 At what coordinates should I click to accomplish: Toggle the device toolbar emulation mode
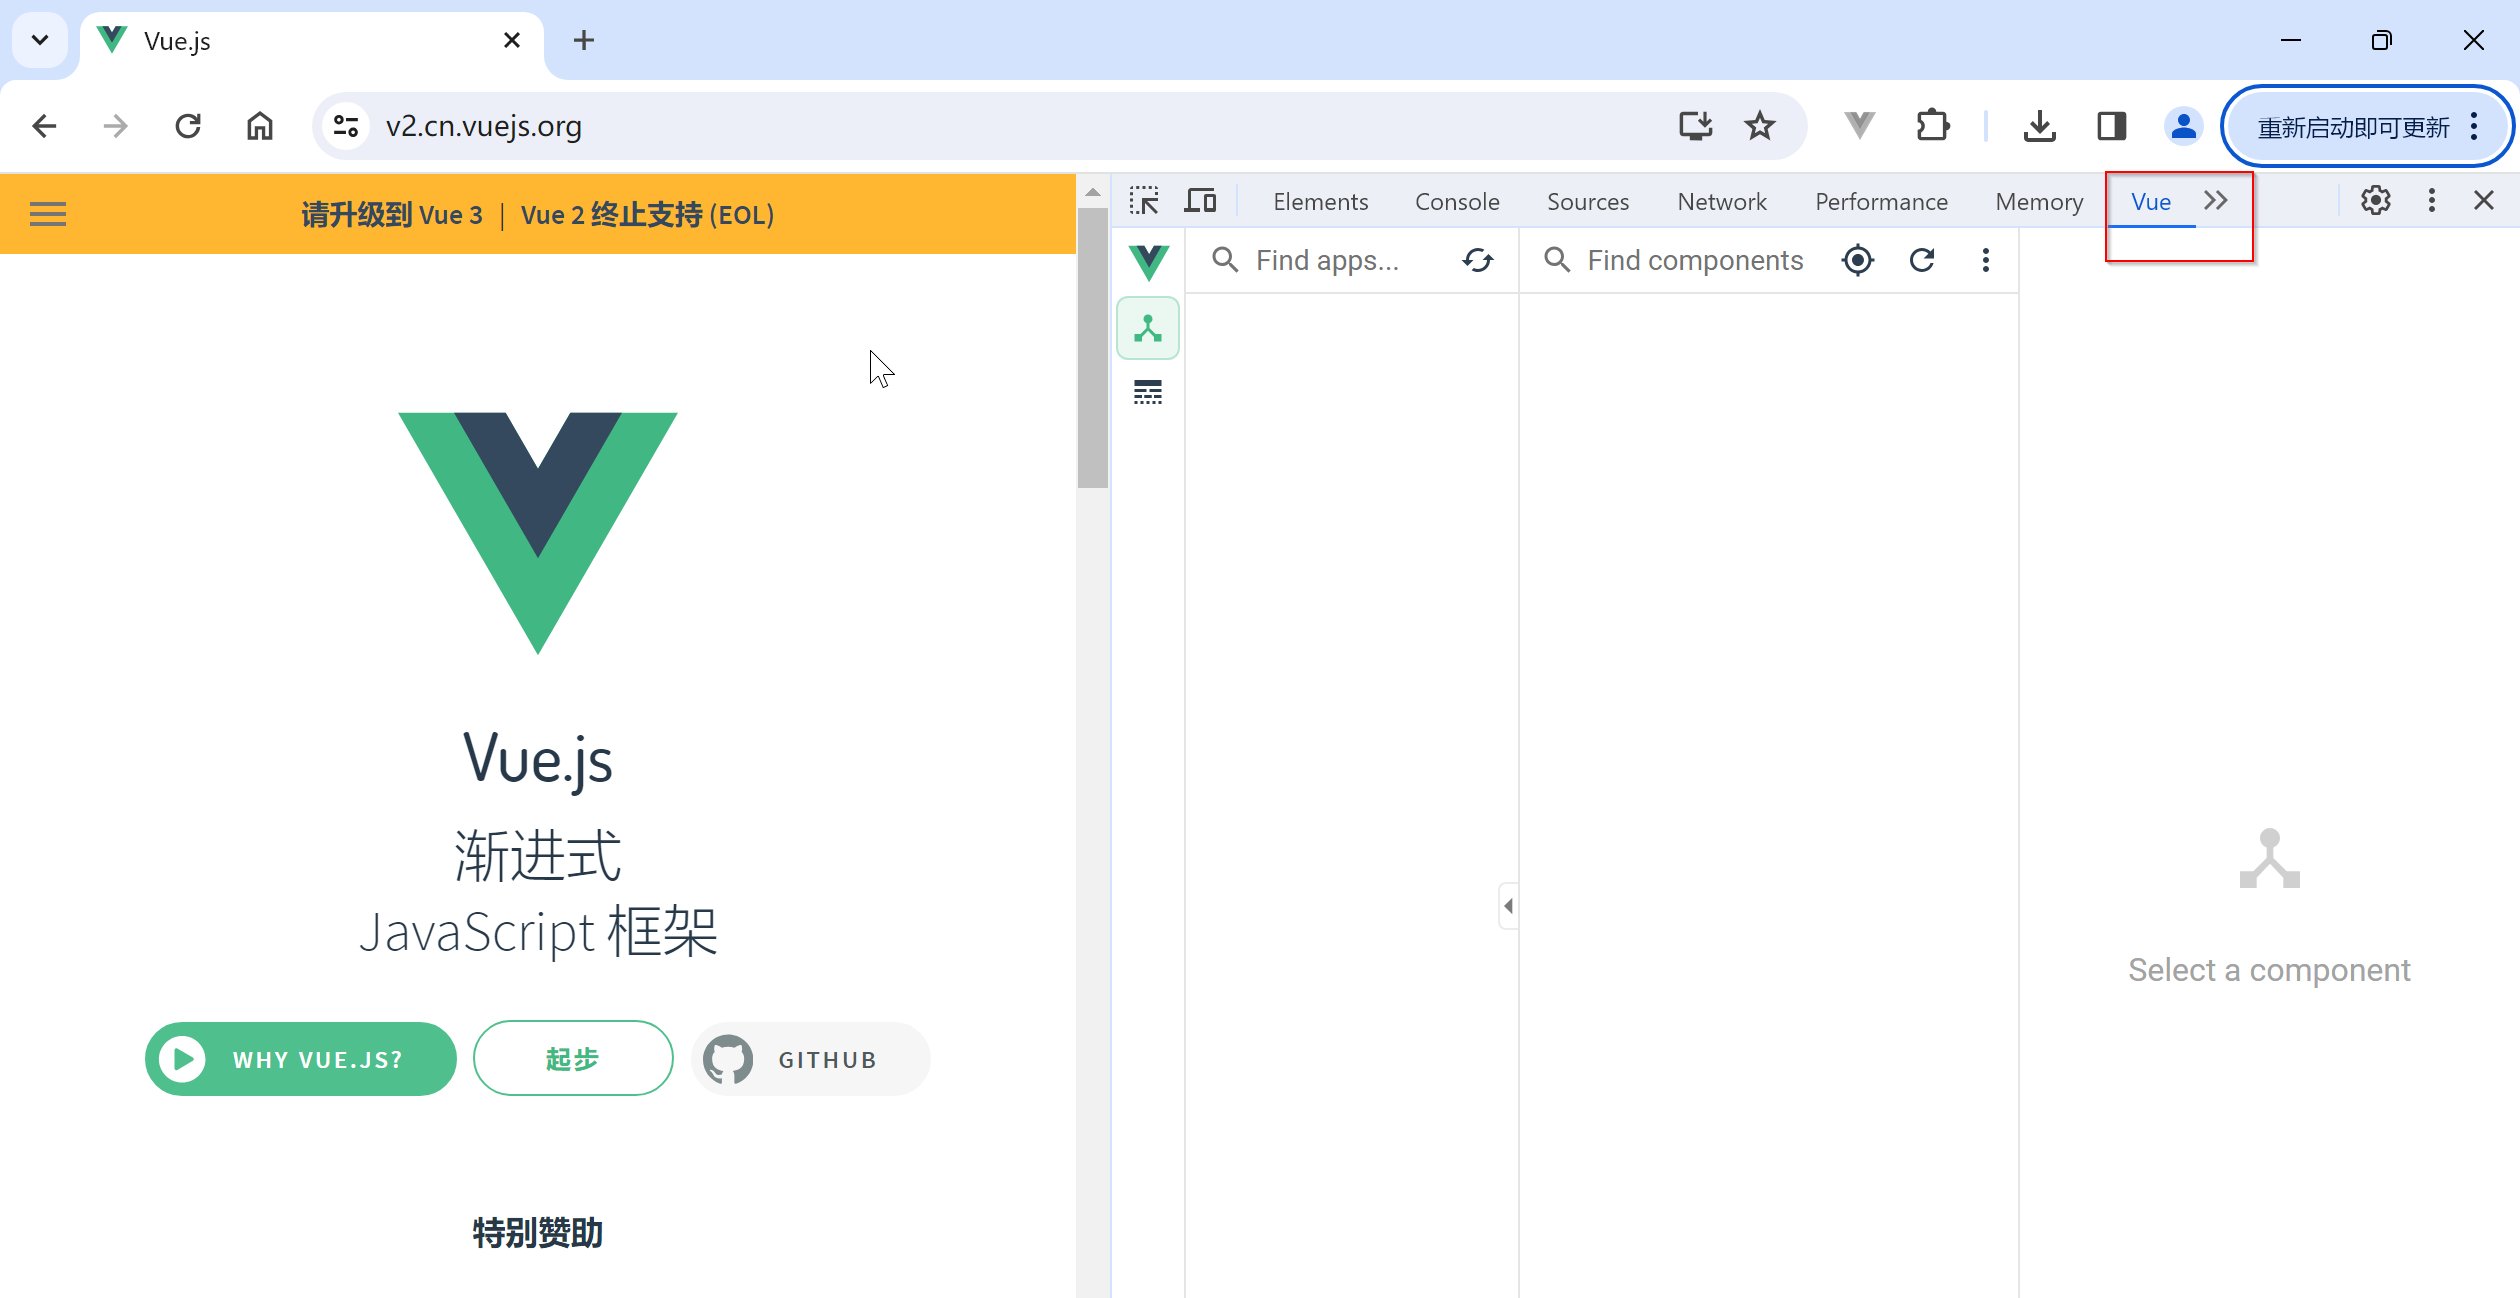[1199, 201]
